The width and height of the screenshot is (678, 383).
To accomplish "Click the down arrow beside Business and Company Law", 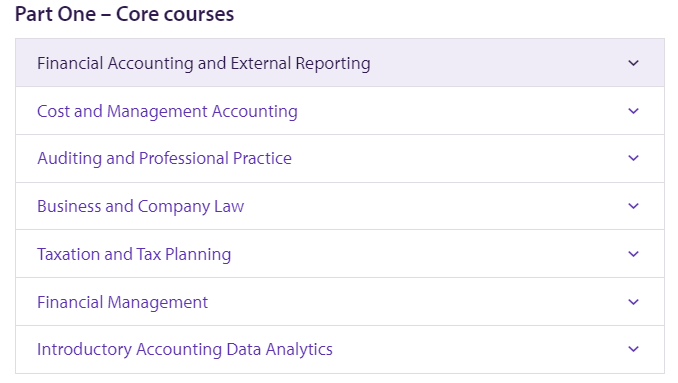I will pyautogui.click(x=633, y=206).
